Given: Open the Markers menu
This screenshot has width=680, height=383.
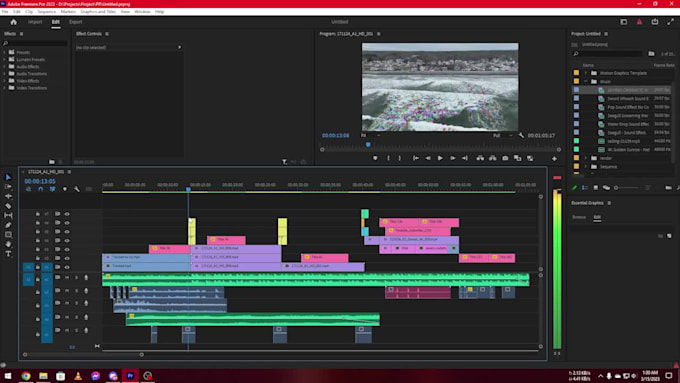Looking at the screenshot, I should click(x=68, y=12).
